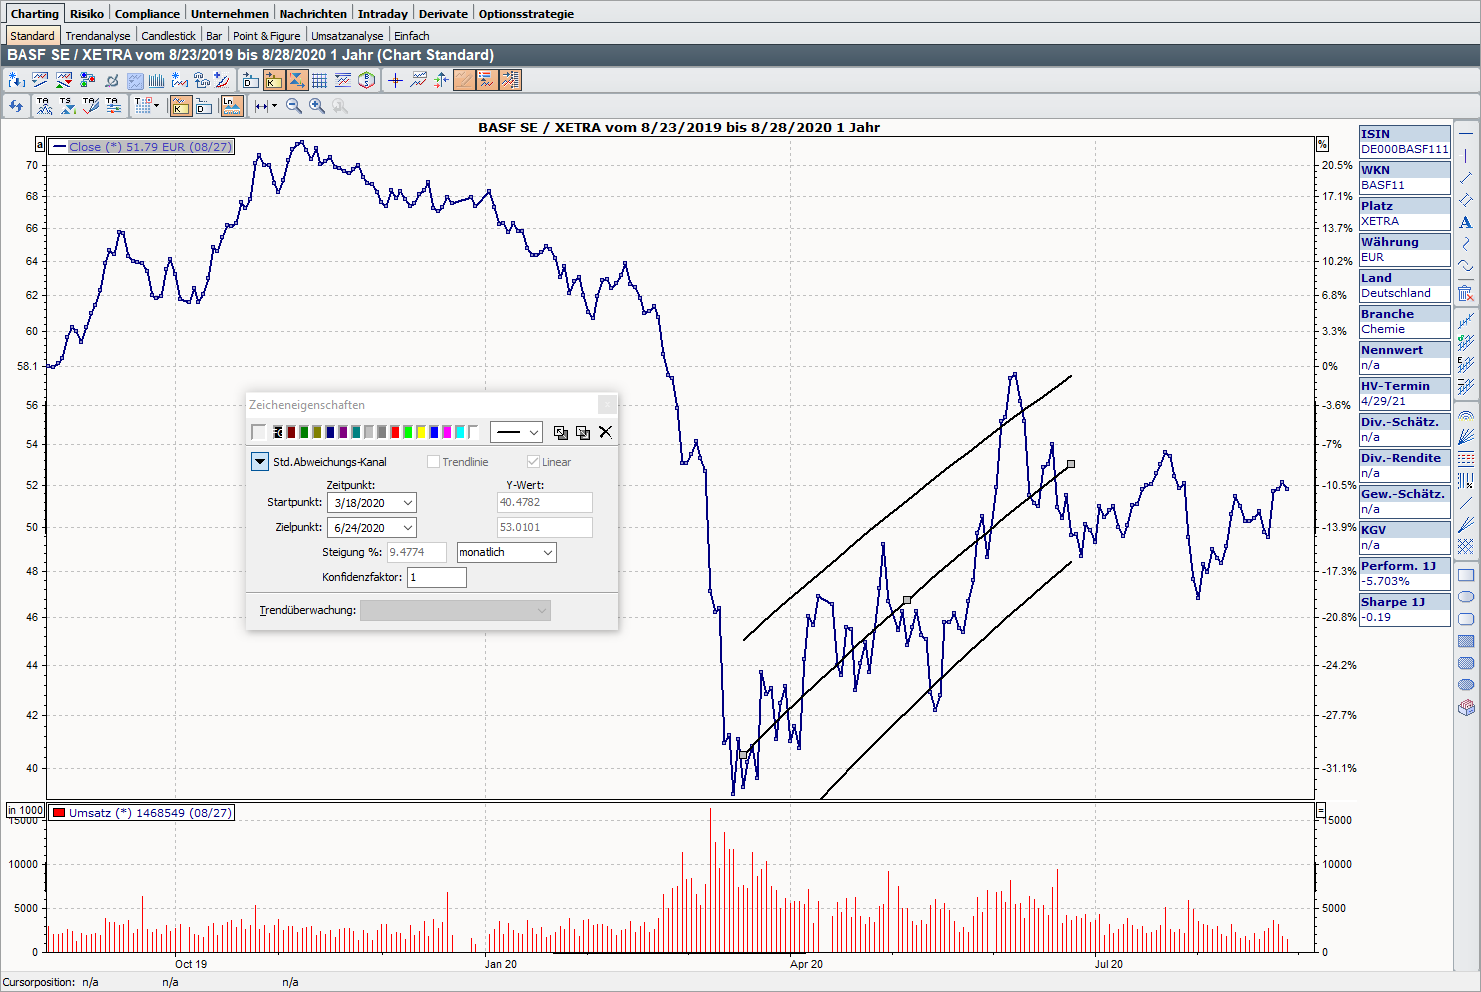Enable the Trendlinie checkbox
Viewport: 1481px width, 992px height.
(x=433, y=462)
